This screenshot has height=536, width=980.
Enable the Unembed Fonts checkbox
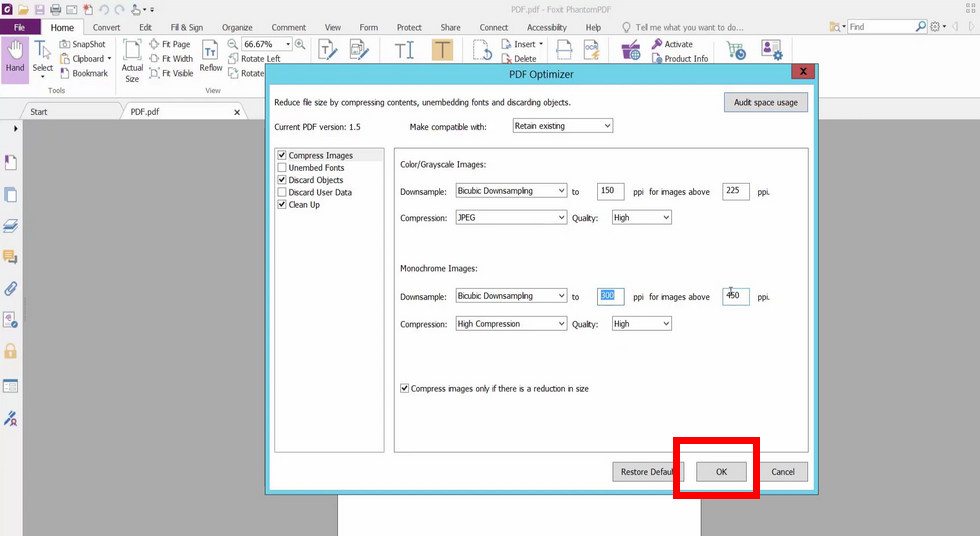[282, 168]
